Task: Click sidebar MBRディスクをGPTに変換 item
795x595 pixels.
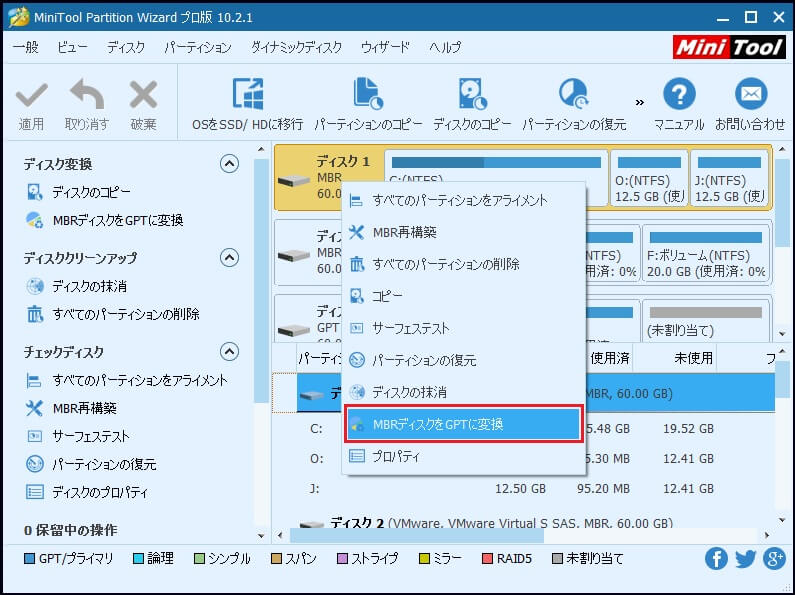Action: pos(104,220)
